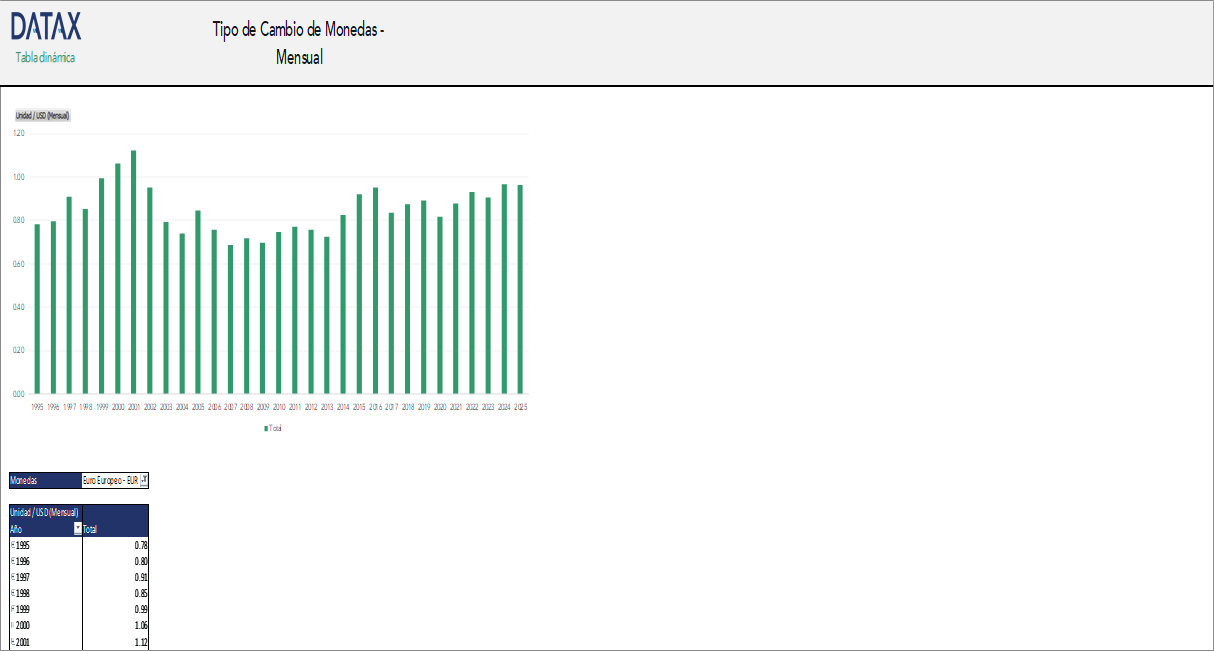
Task: Select the green Total legend marker
Action: (266, 428)
